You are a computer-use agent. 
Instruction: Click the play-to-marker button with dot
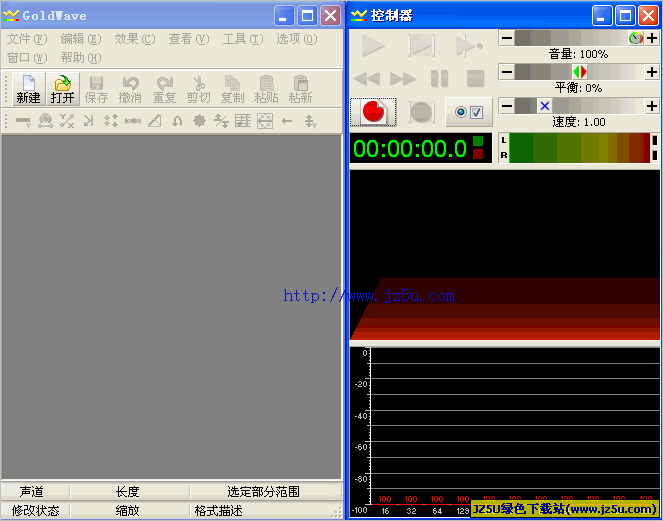pos(469,45)
